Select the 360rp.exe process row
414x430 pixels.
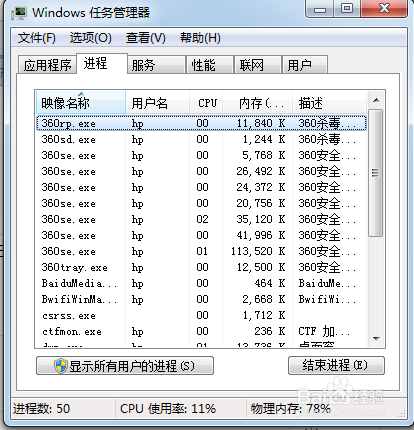click(x=201, y=123)
